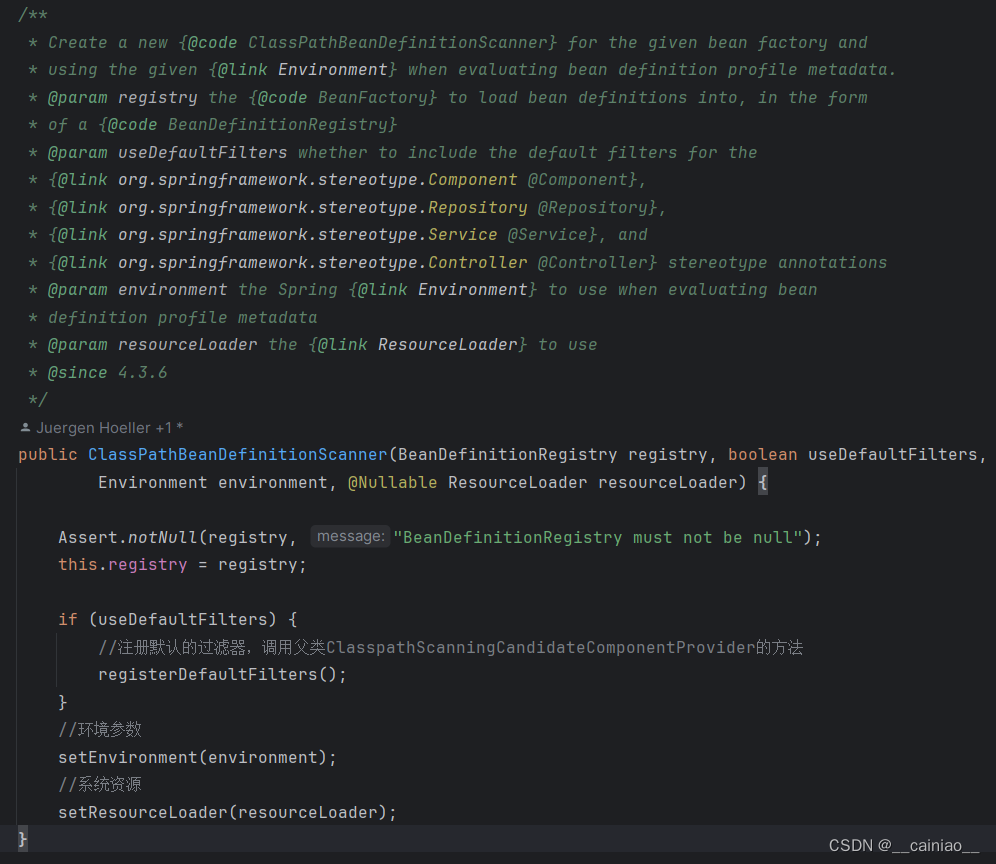Click the ClasspathScanningCandidateComponentProvider comment line
Viewport: 996px width, 864px height.
click(x=450, y=647)
